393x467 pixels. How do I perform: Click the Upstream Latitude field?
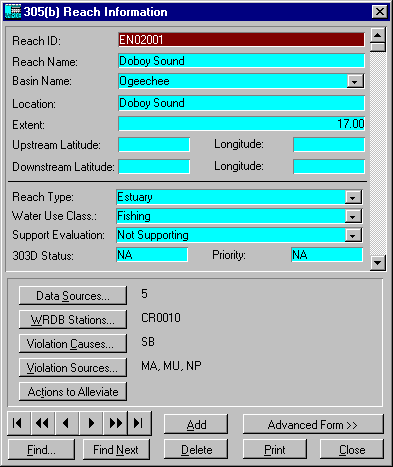(x=154, y=145)
